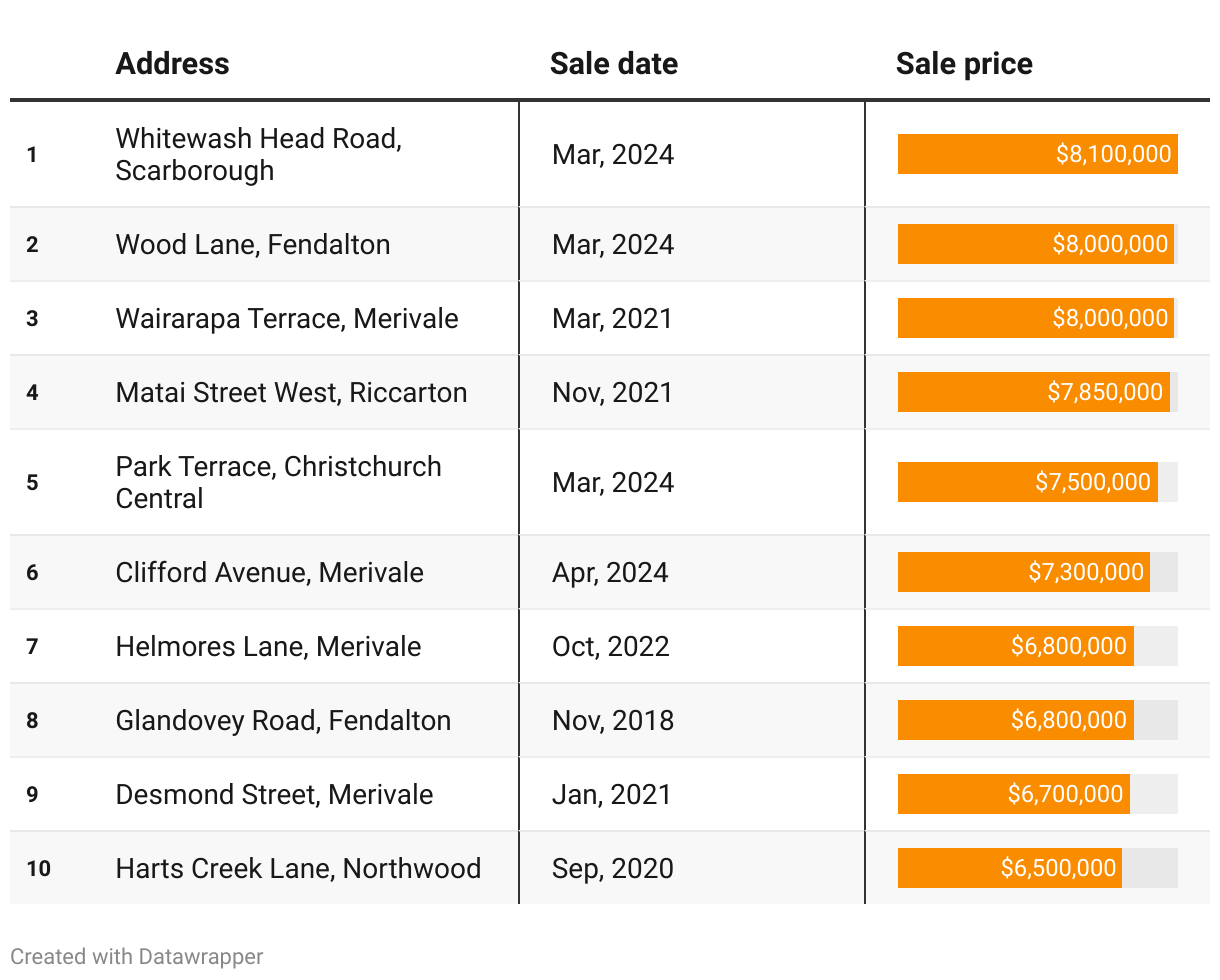Click the $6,500,000 sale price bar
This screenshot has height=980, width=1220.
coord(1010,868)
